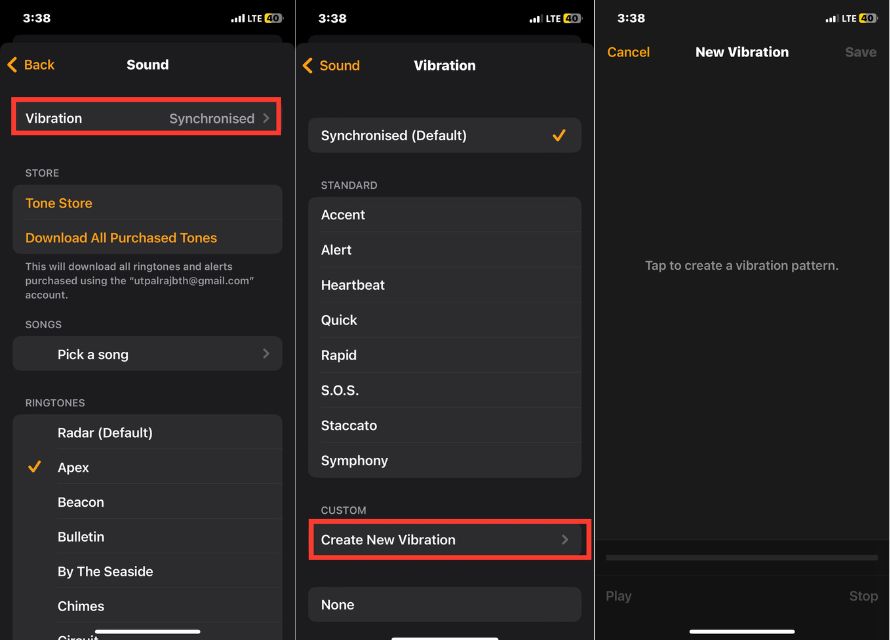Choose the S.O.S. vibration option
Image resolution: width=890 pixels, height=640 pixels.
(x=340, y=390)
